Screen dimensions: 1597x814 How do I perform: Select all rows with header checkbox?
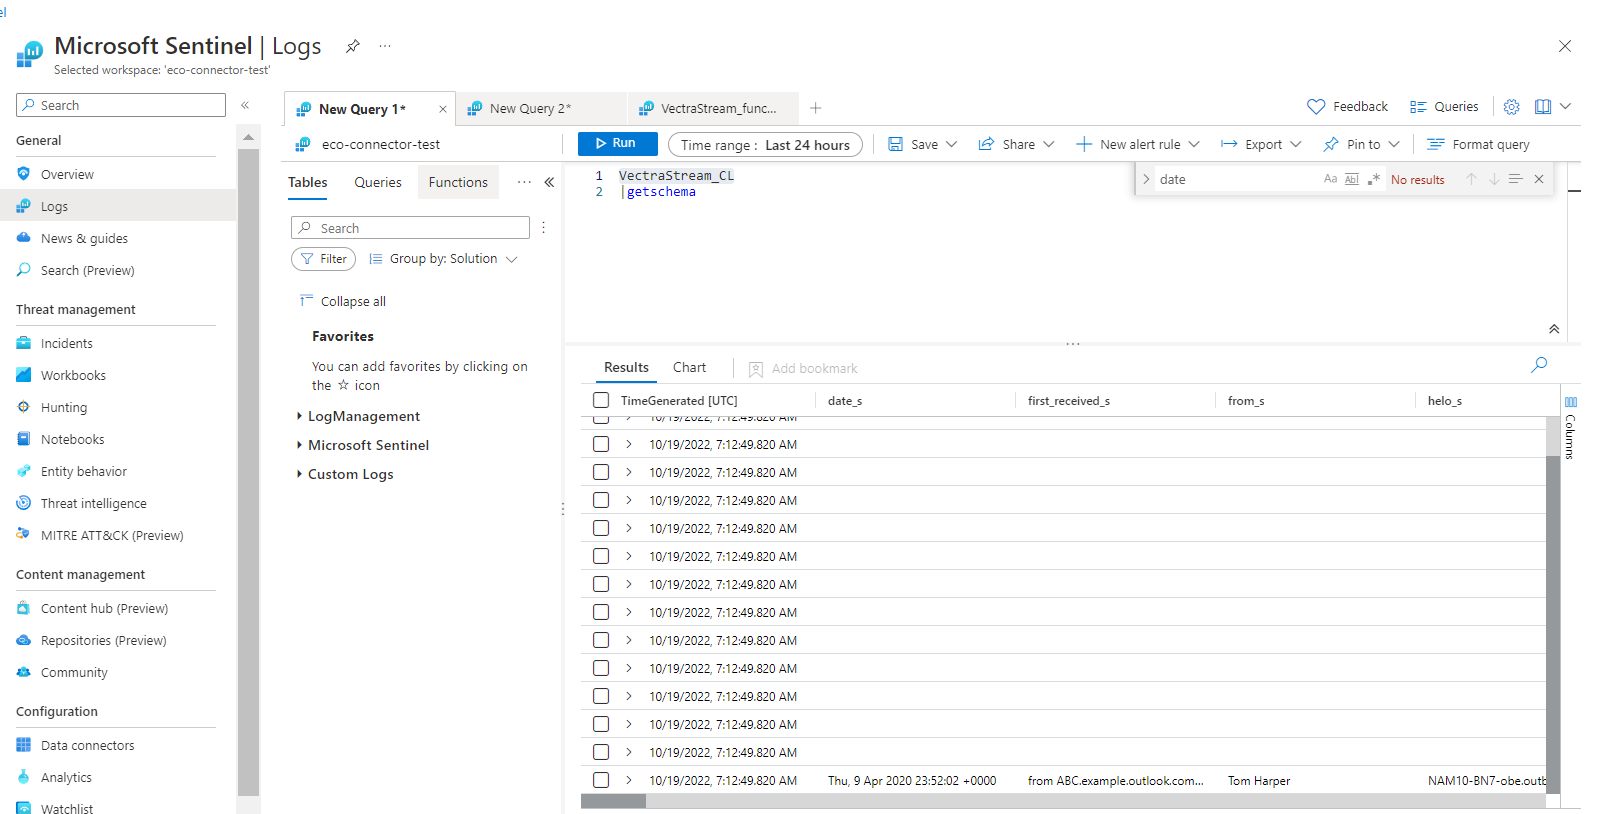(601, 400)
